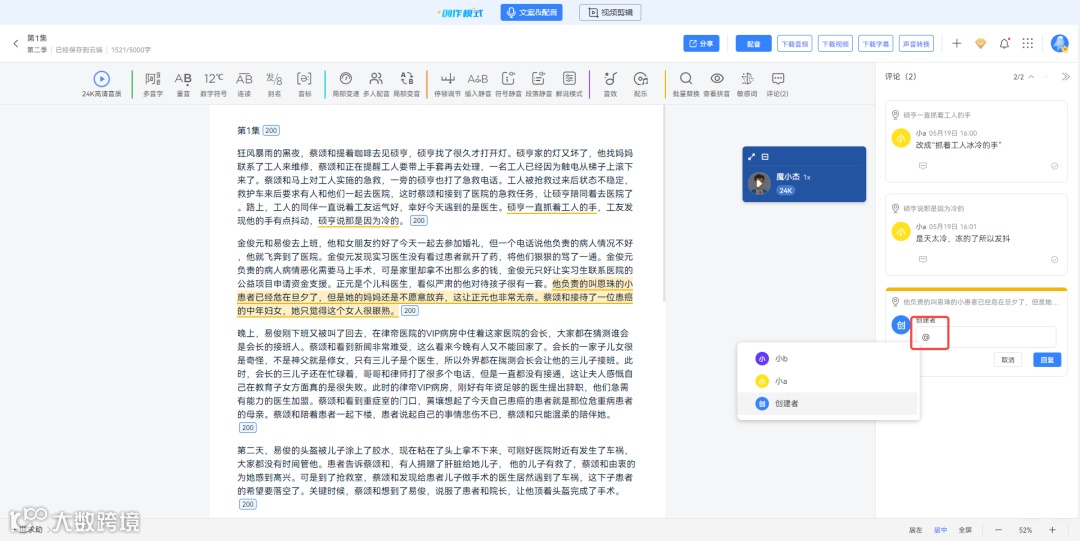Open the nine-dot apps grid
1080x541 pixels.
1028,43
